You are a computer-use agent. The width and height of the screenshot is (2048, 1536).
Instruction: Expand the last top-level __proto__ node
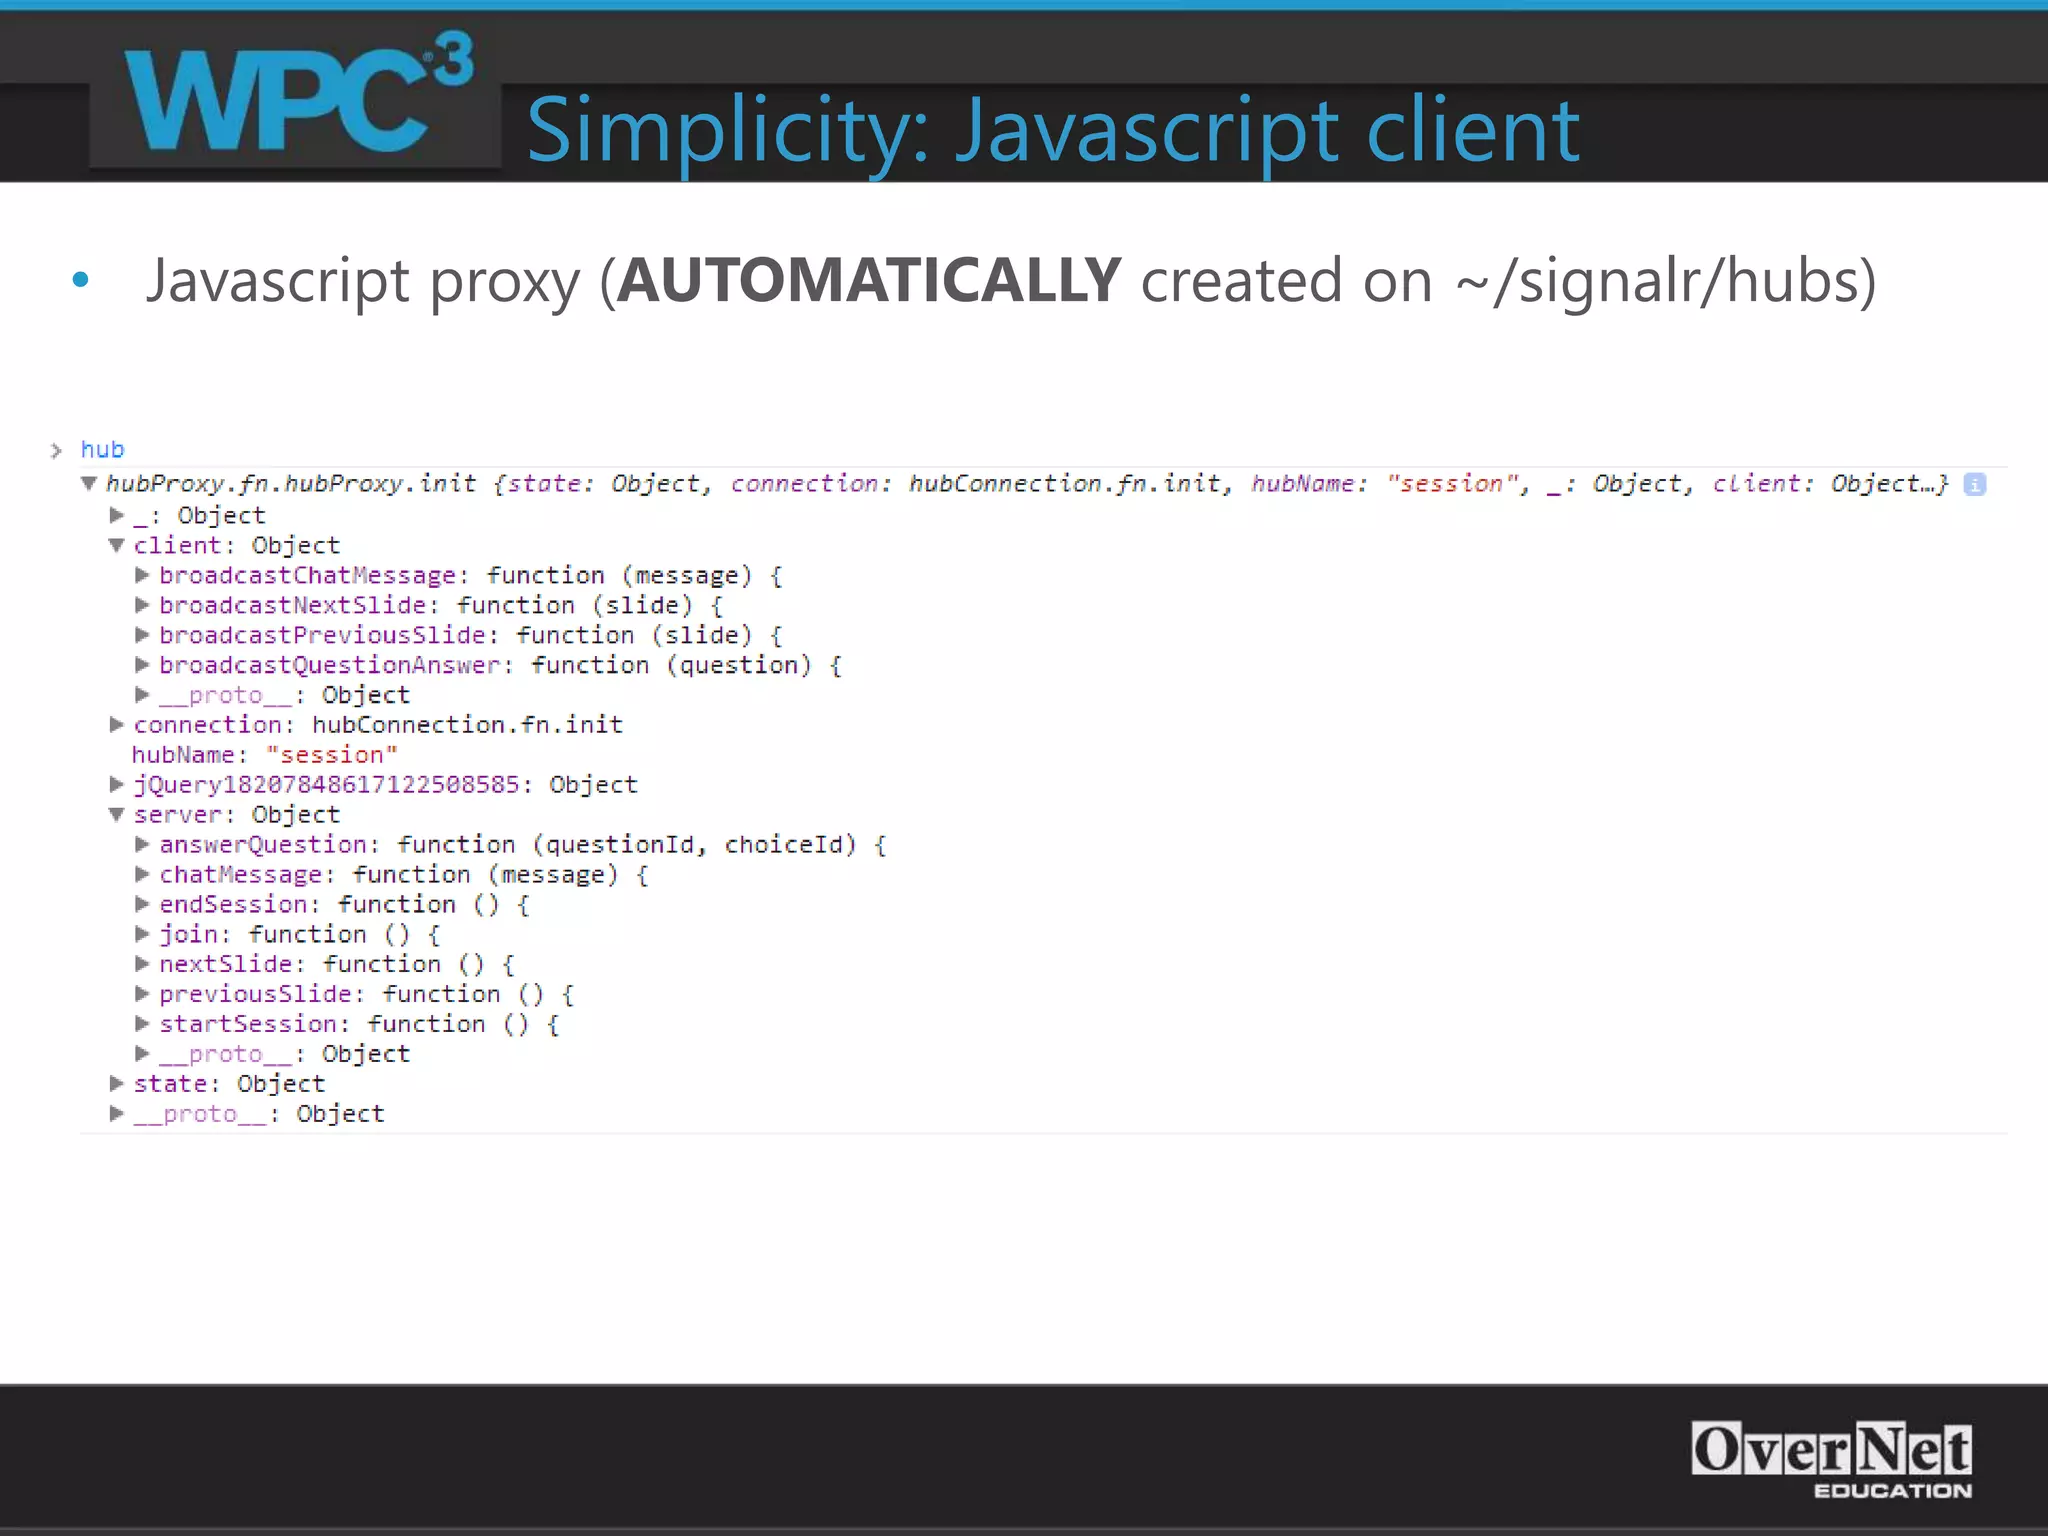tap(116, 1113)
